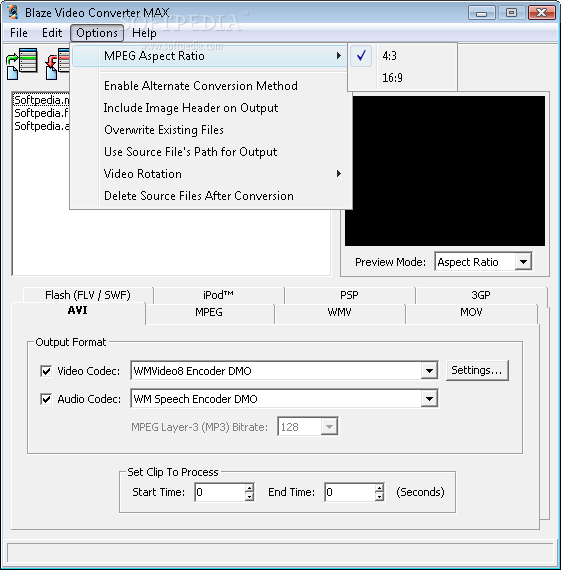The height and width of the screenshot is (570, 561).
Task: Switch to the WMV tab
Action: 340,312
